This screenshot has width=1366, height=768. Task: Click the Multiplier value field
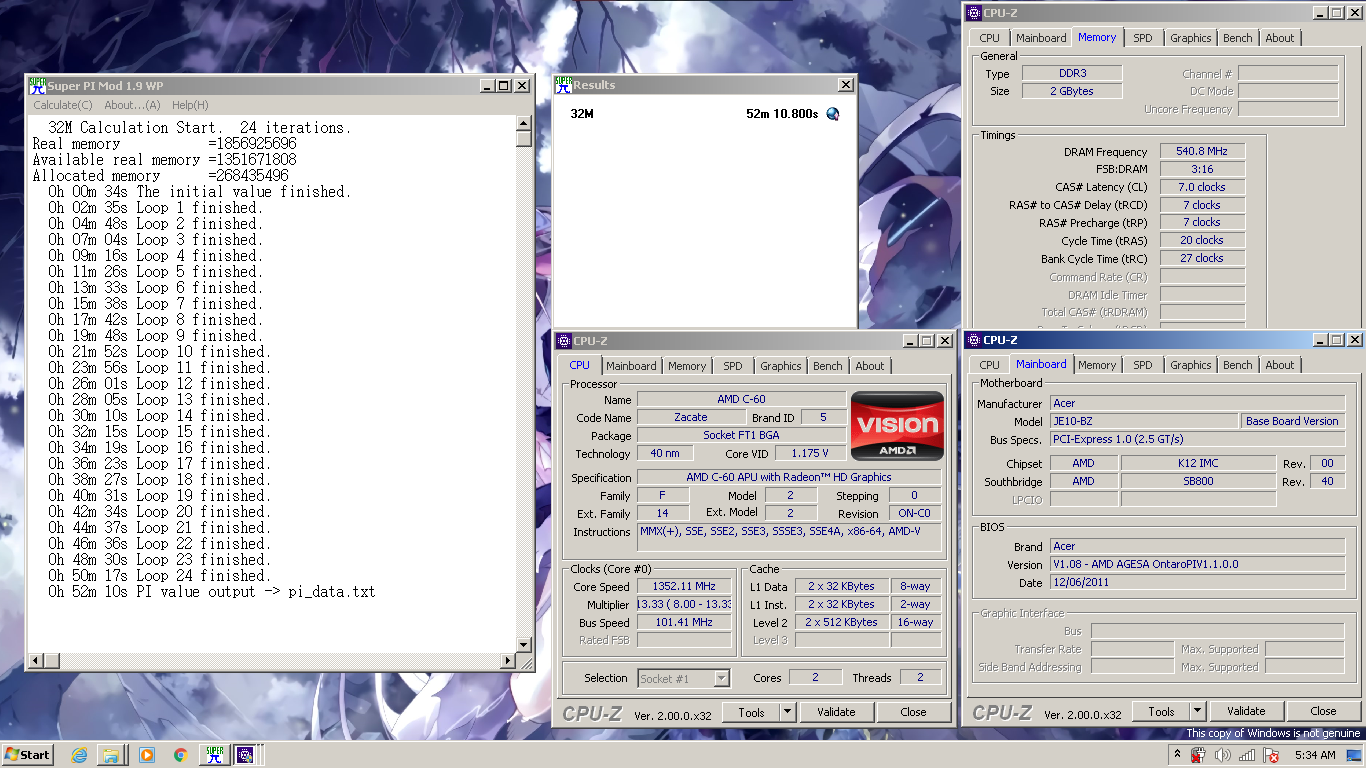[x=685, y=604]
